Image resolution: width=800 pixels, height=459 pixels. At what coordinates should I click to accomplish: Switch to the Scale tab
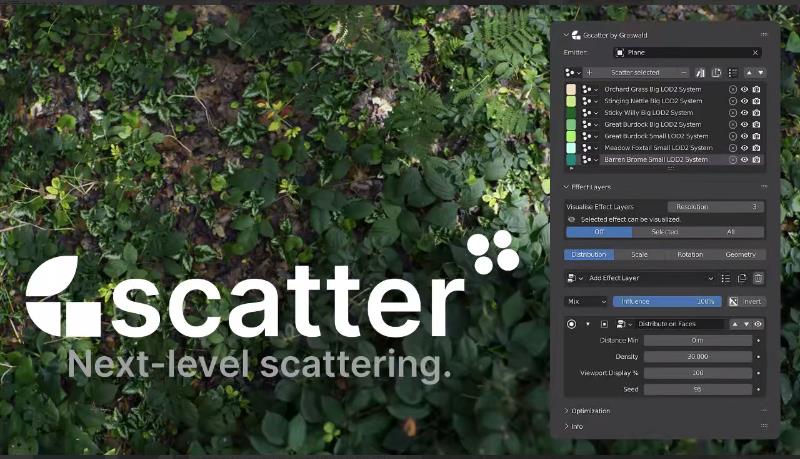tap(639, 254)
